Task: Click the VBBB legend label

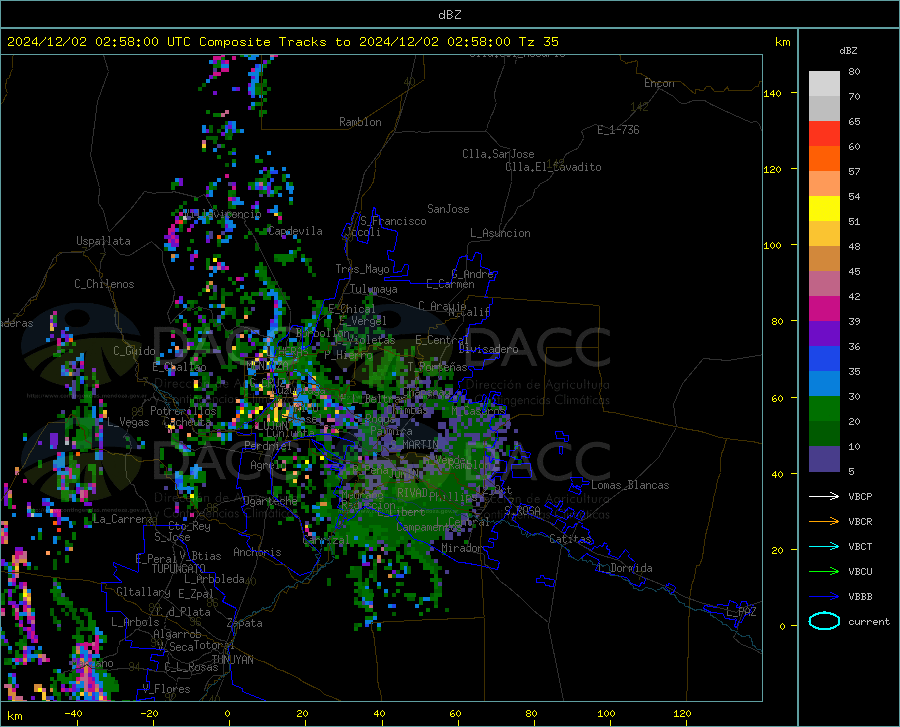Action: 860,597
